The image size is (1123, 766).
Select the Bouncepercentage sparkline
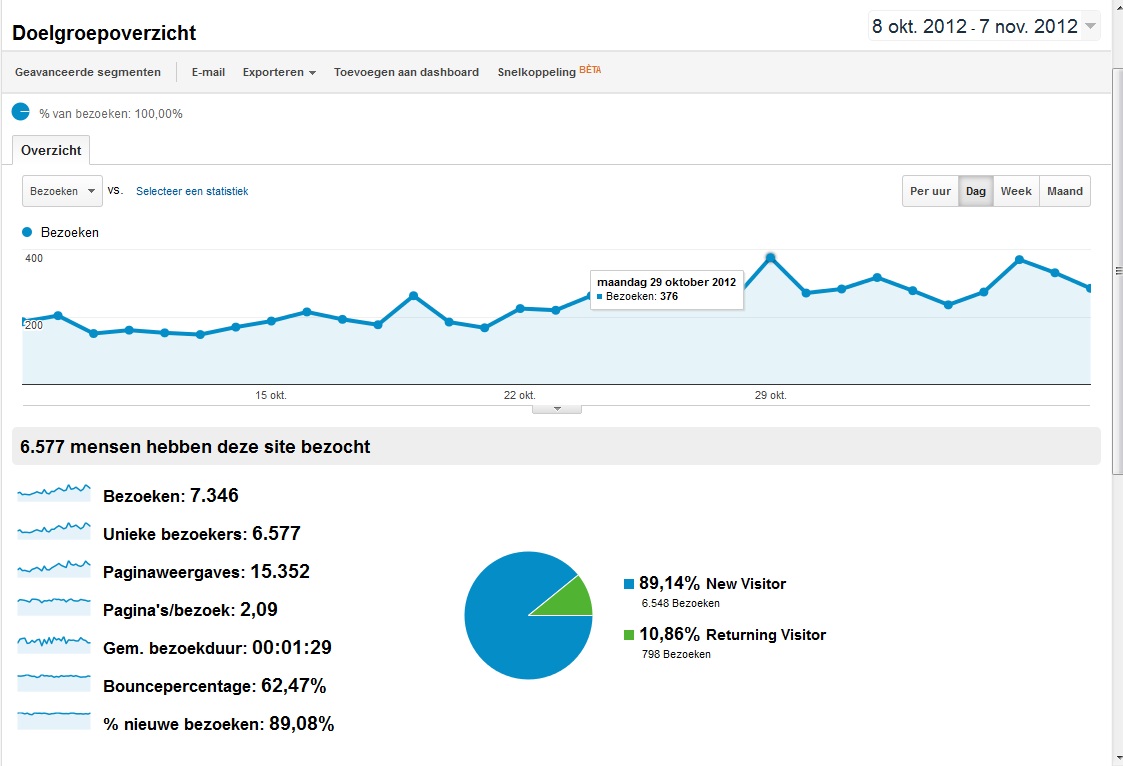pos(54,682)
